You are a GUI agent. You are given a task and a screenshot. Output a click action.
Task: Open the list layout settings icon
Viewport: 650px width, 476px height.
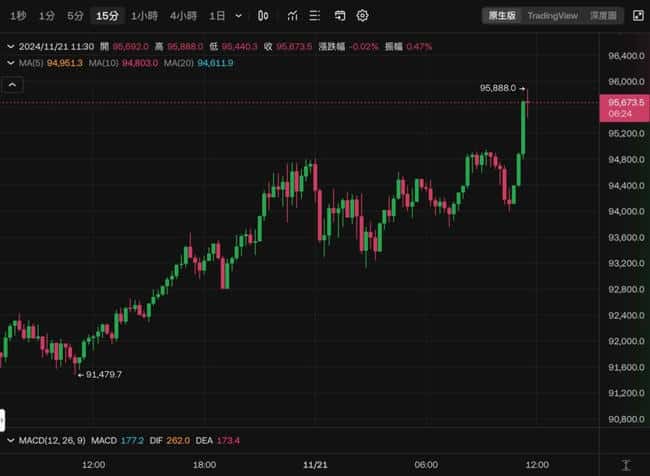click(x=315, y=16)
